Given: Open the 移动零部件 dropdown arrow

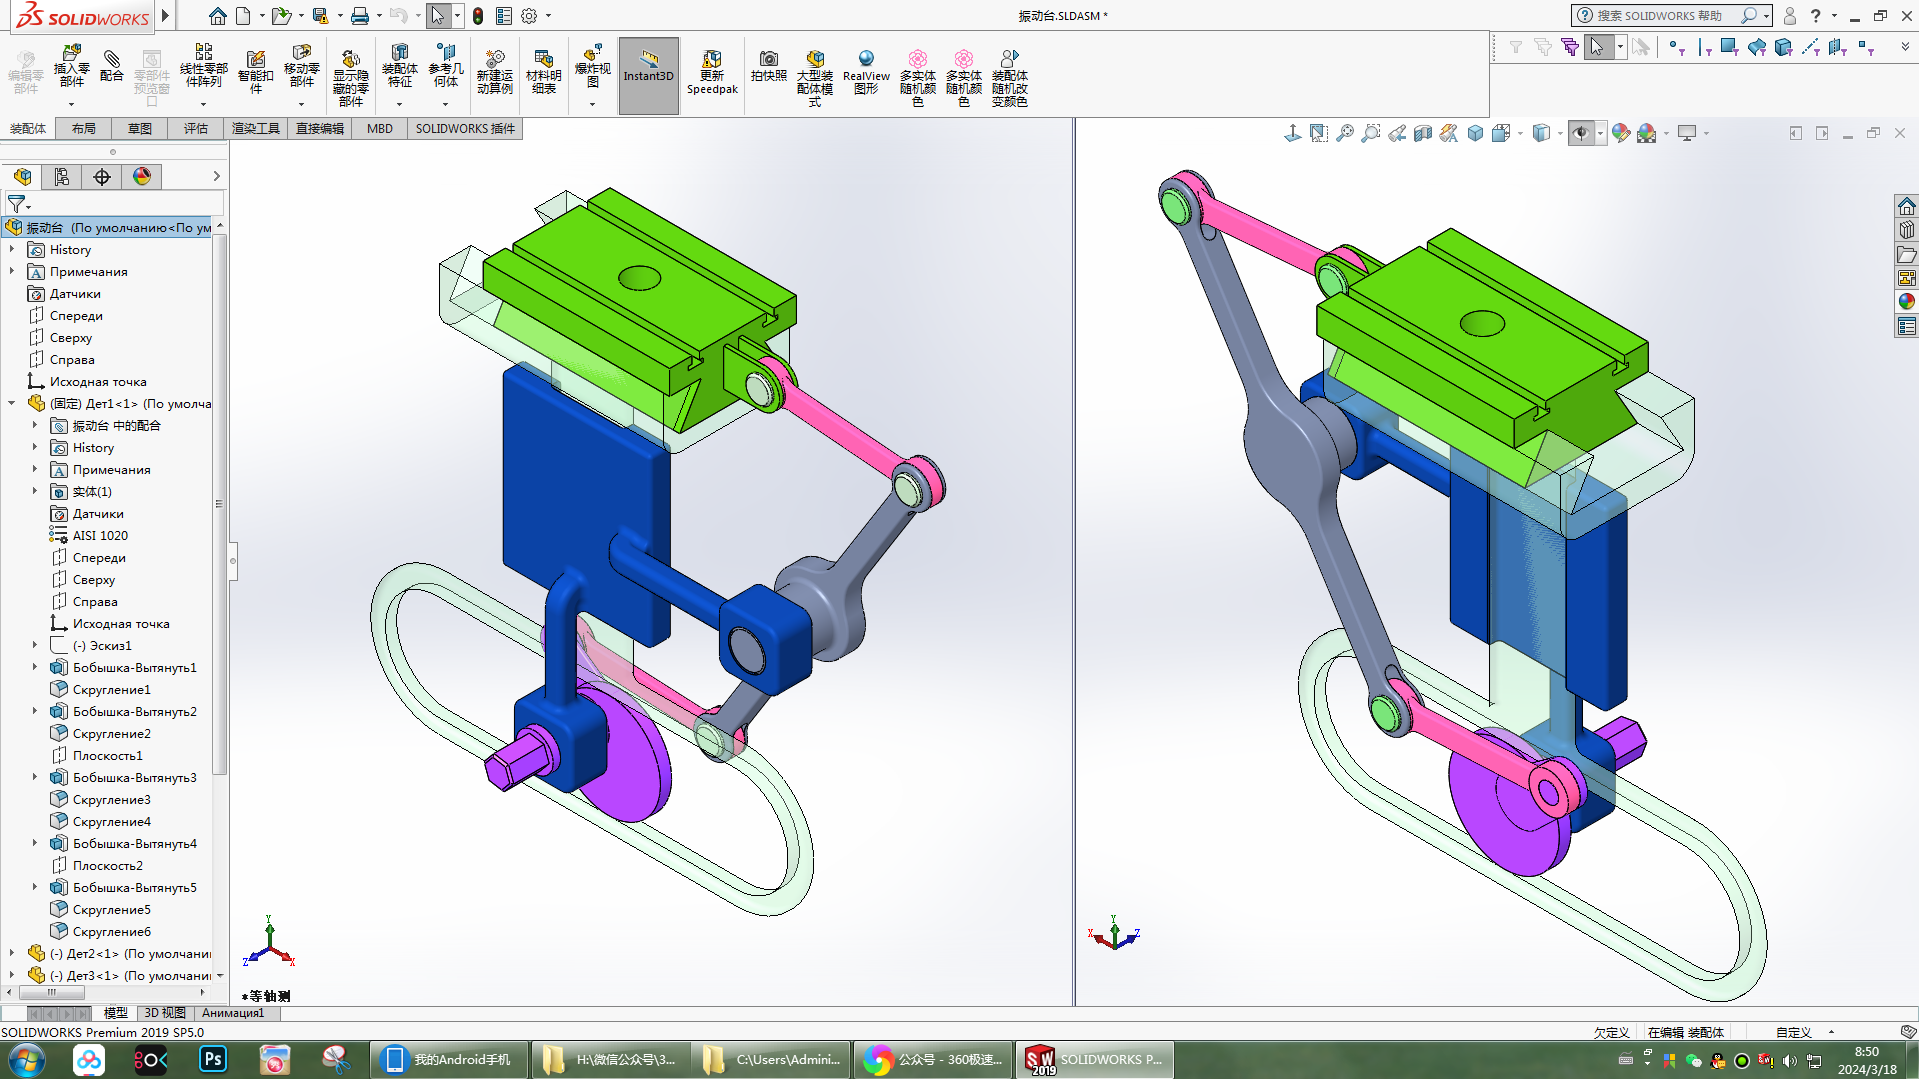Looking at the screenshot, I should [301, 104].
